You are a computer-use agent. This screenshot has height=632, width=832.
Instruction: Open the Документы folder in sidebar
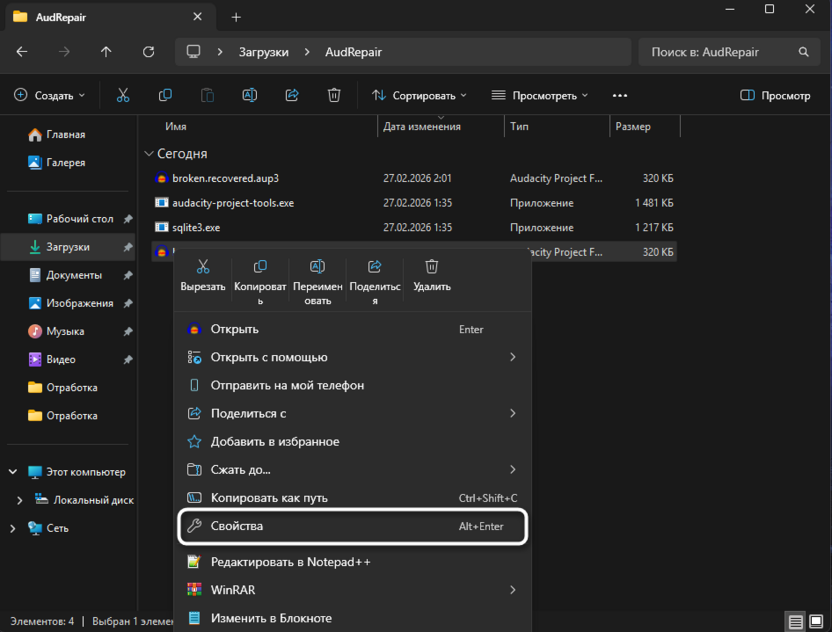tap(74, 275)
